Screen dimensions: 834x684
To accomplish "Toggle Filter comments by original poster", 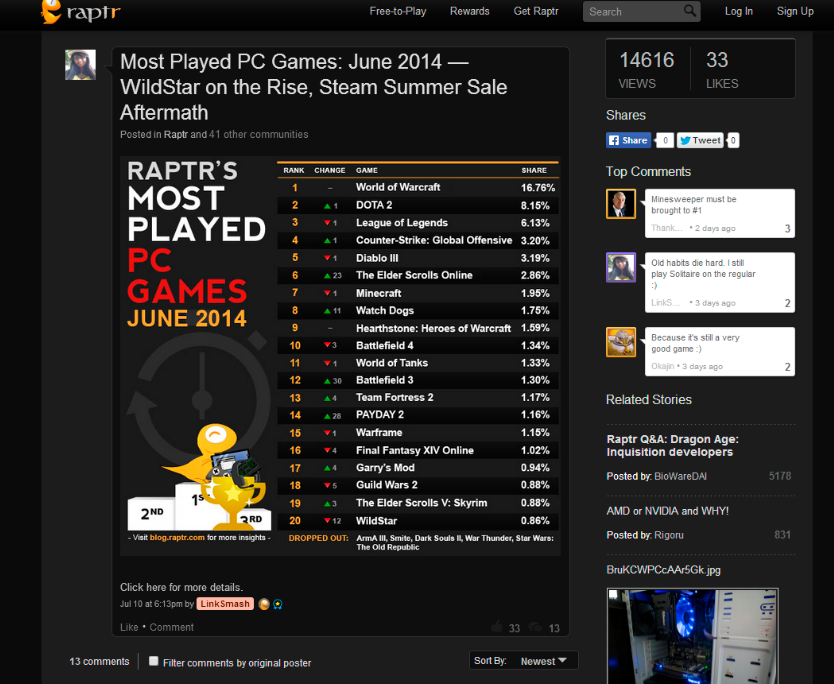I will (154, 661).
